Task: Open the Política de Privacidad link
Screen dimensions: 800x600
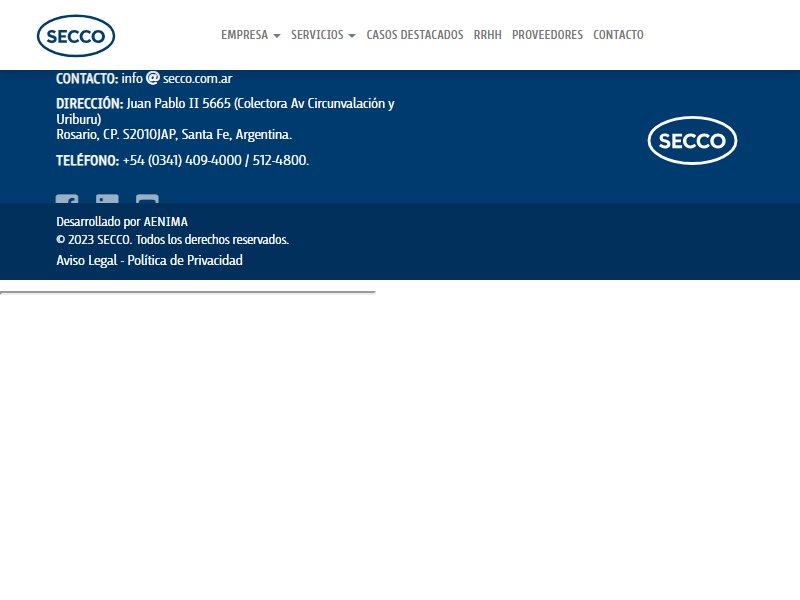Action: pos(185,260)
